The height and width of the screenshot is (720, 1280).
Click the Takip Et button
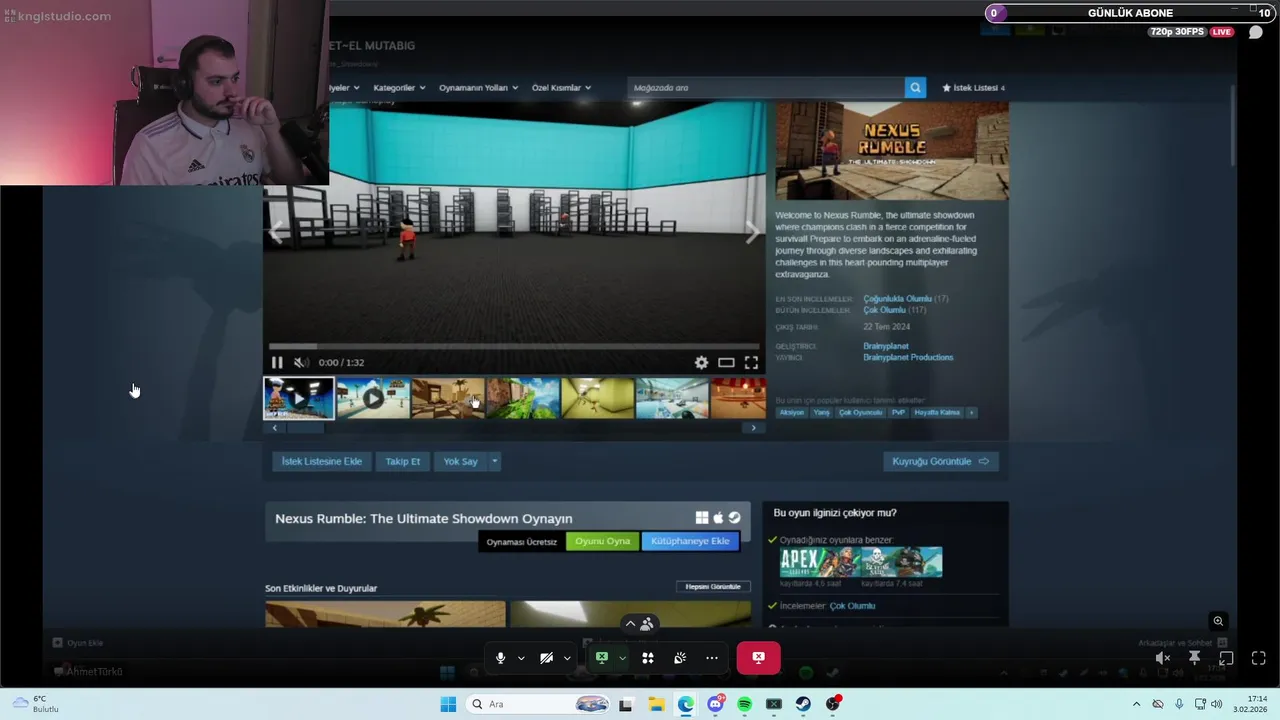tap(403, 461)
